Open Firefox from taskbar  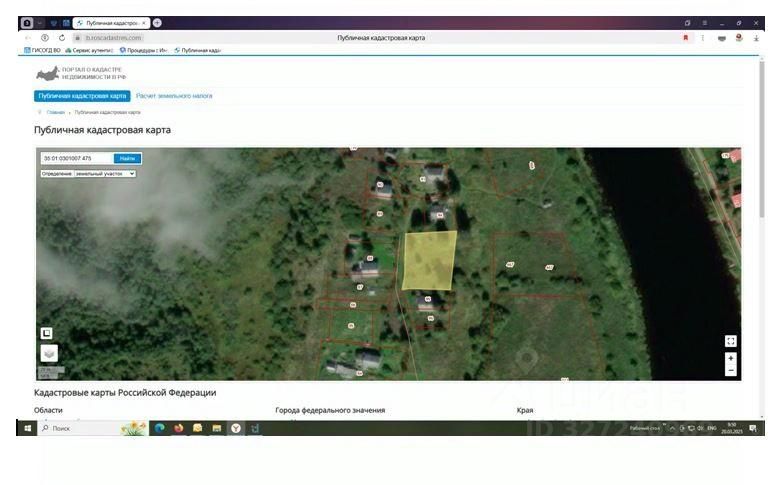[x=179, y=428]
